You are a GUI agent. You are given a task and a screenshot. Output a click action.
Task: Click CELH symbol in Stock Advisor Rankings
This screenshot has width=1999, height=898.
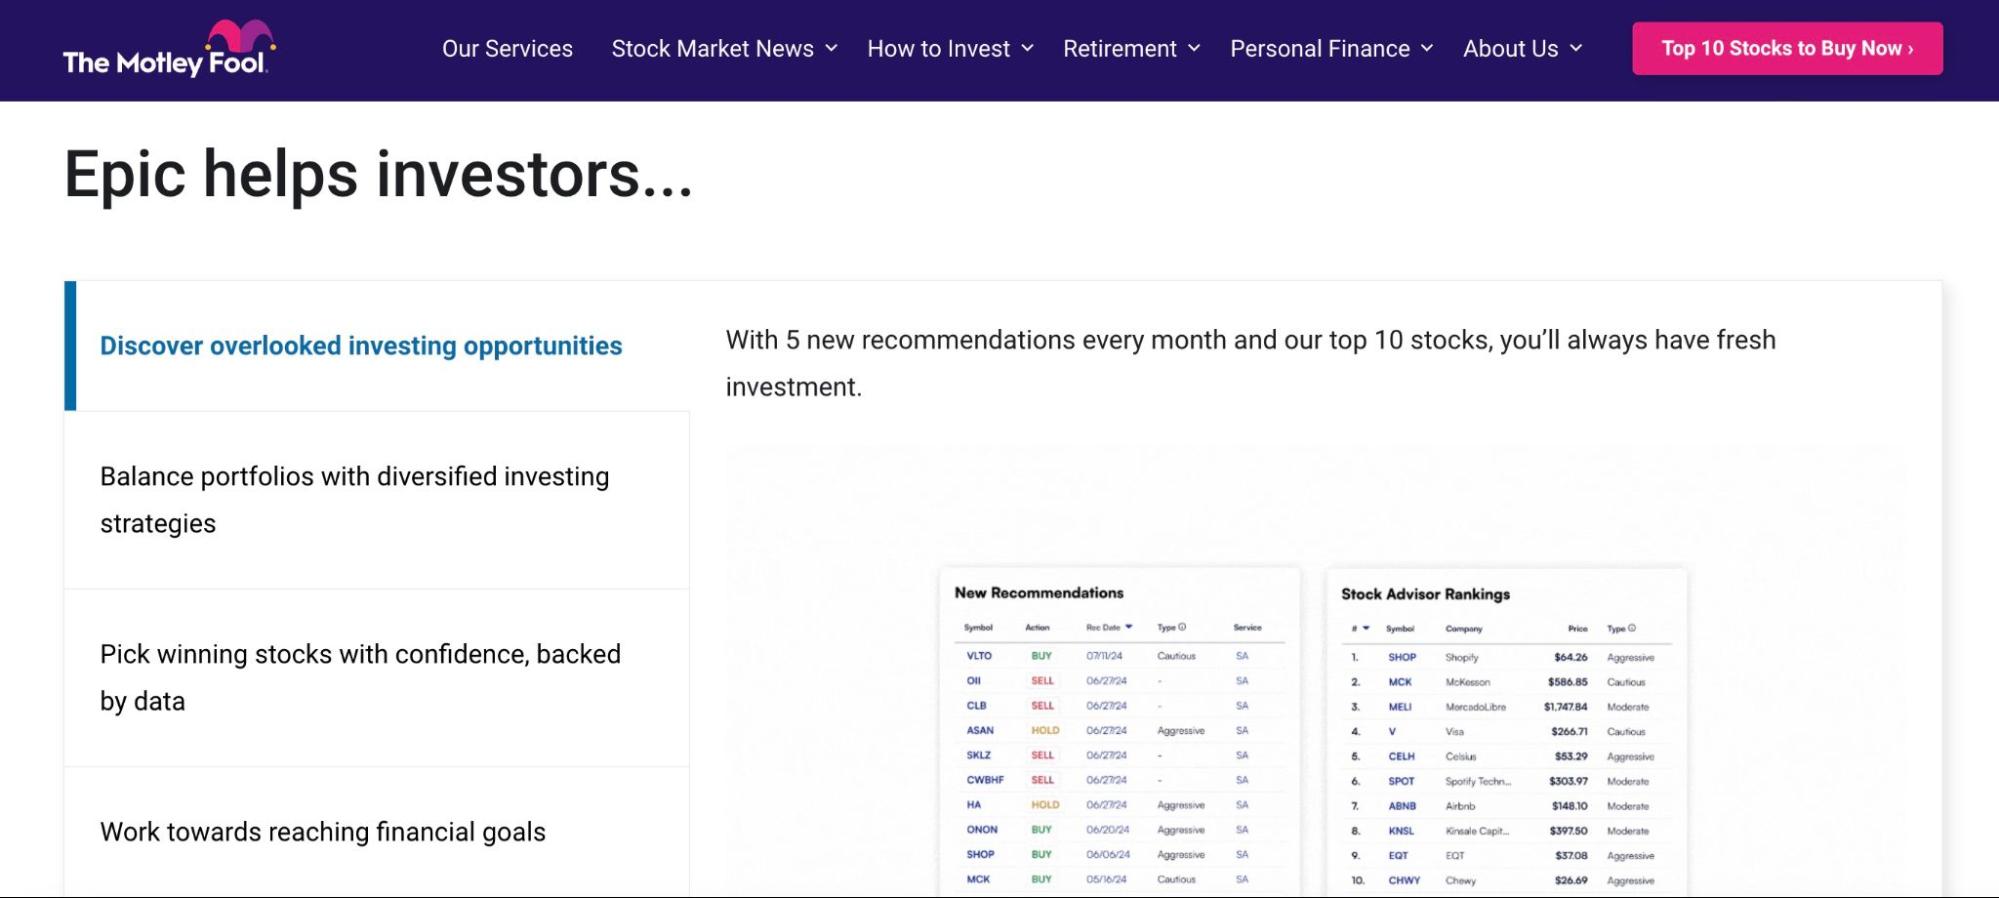[x=1401, y=756]
